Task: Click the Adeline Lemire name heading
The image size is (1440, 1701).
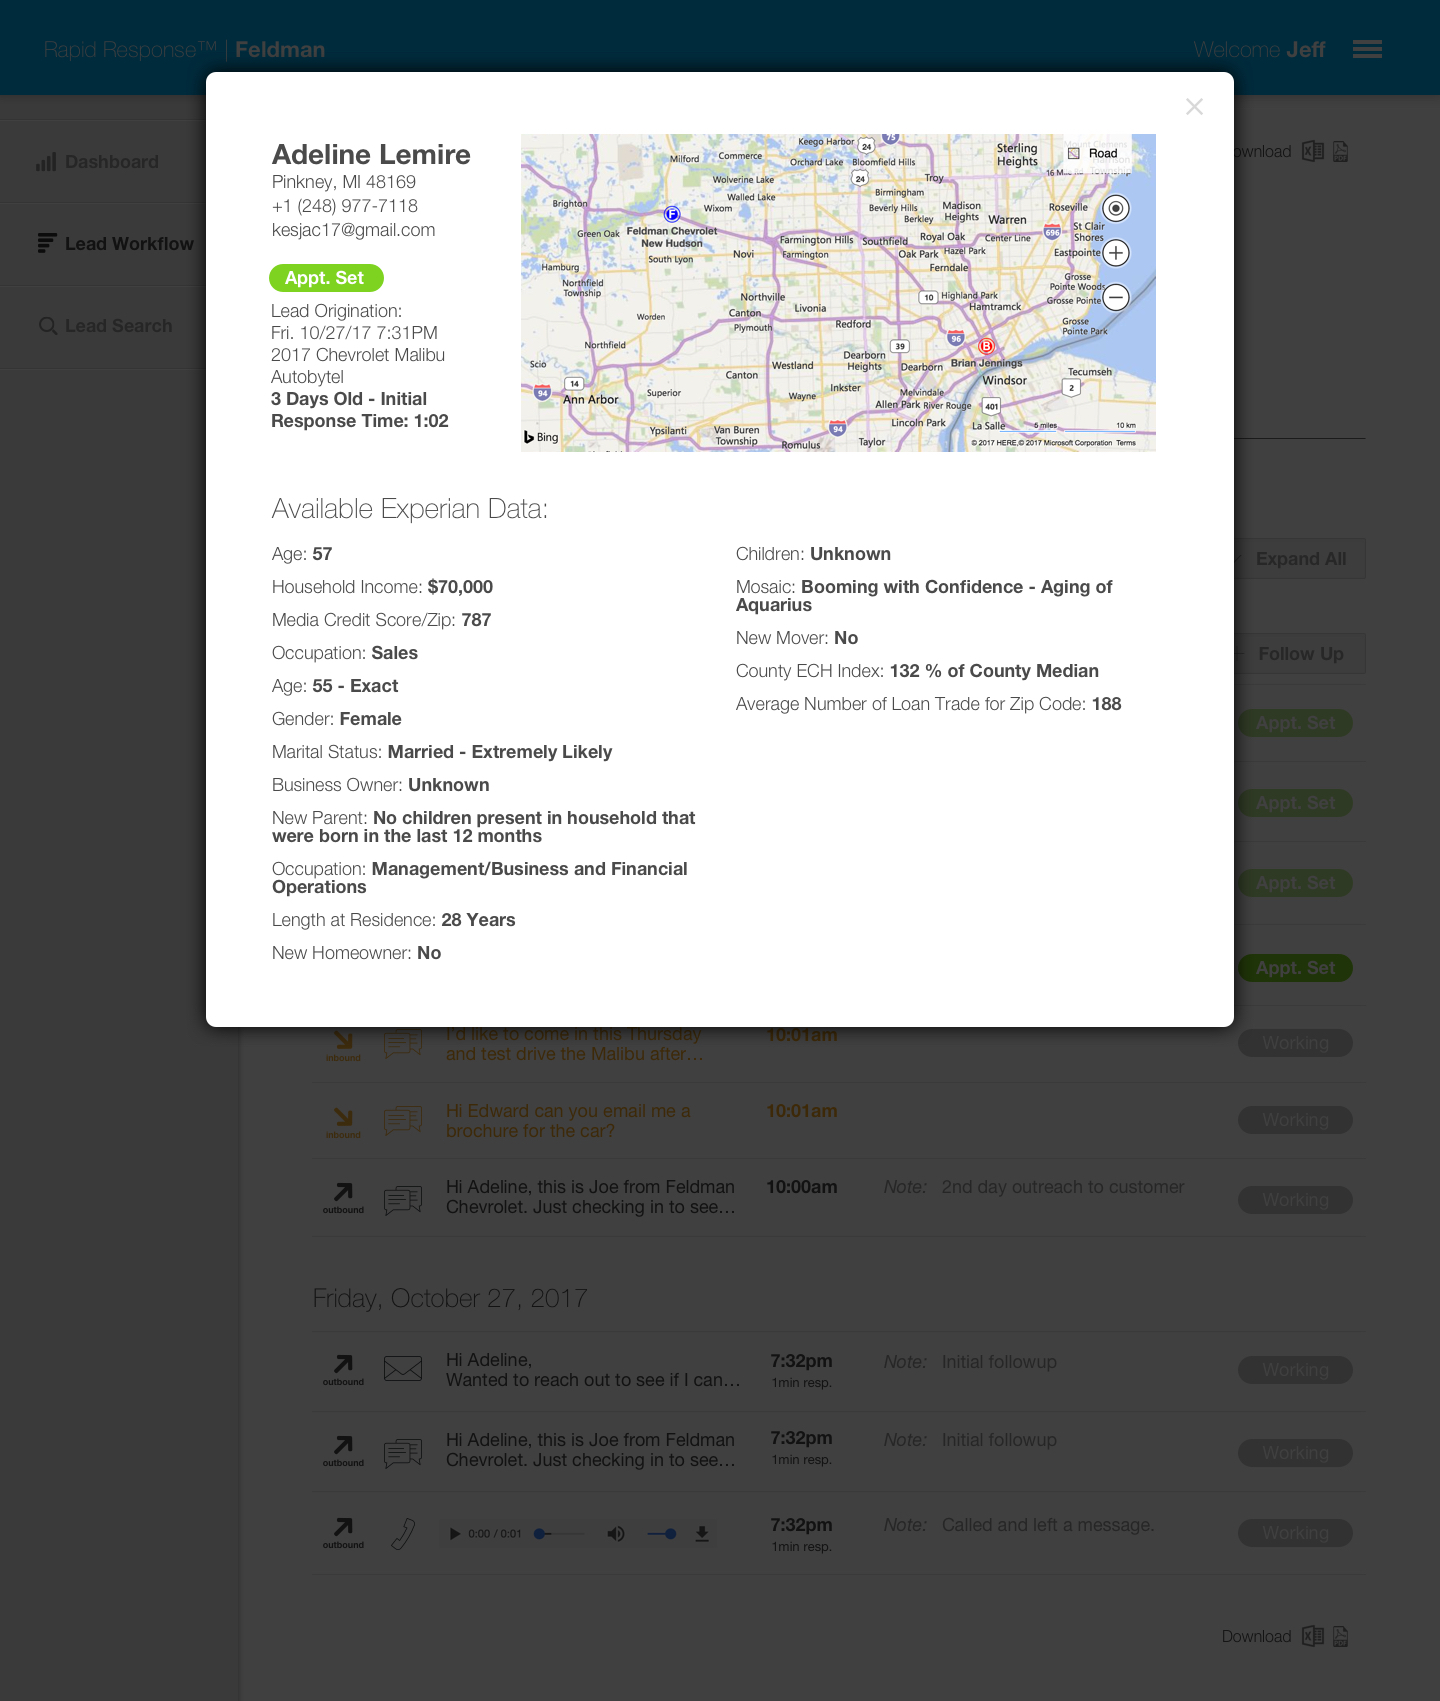Action: click(371, 155)
